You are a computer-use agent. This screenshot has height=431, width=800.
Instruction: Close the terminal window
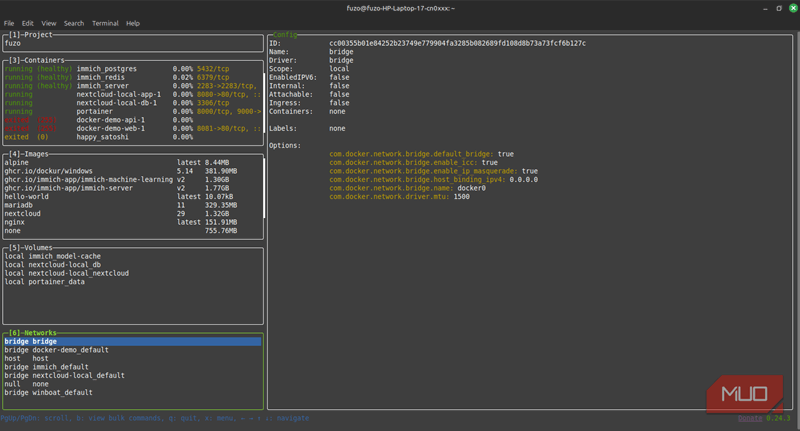point(793,9)
